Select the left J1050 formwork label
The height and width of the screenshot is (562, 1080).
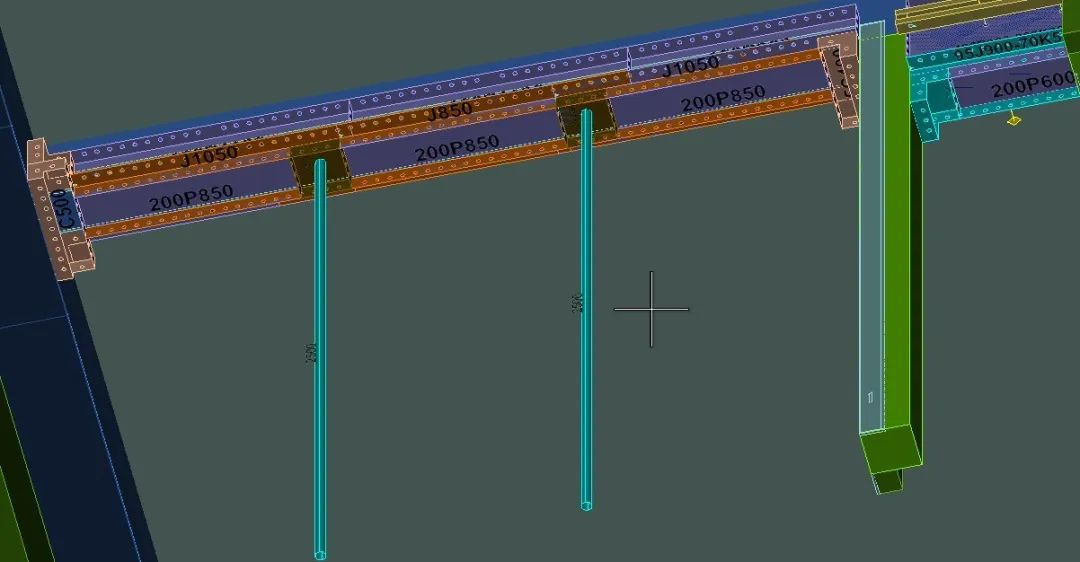click(209, 155)
